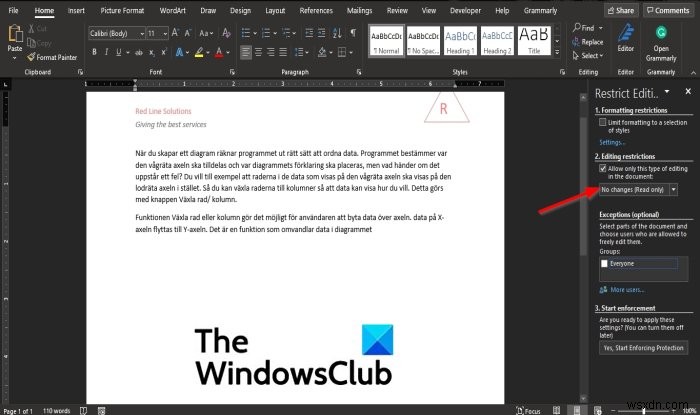Open the File tab
The height and width of the screenshot is (415, 700).
point(13,10)
